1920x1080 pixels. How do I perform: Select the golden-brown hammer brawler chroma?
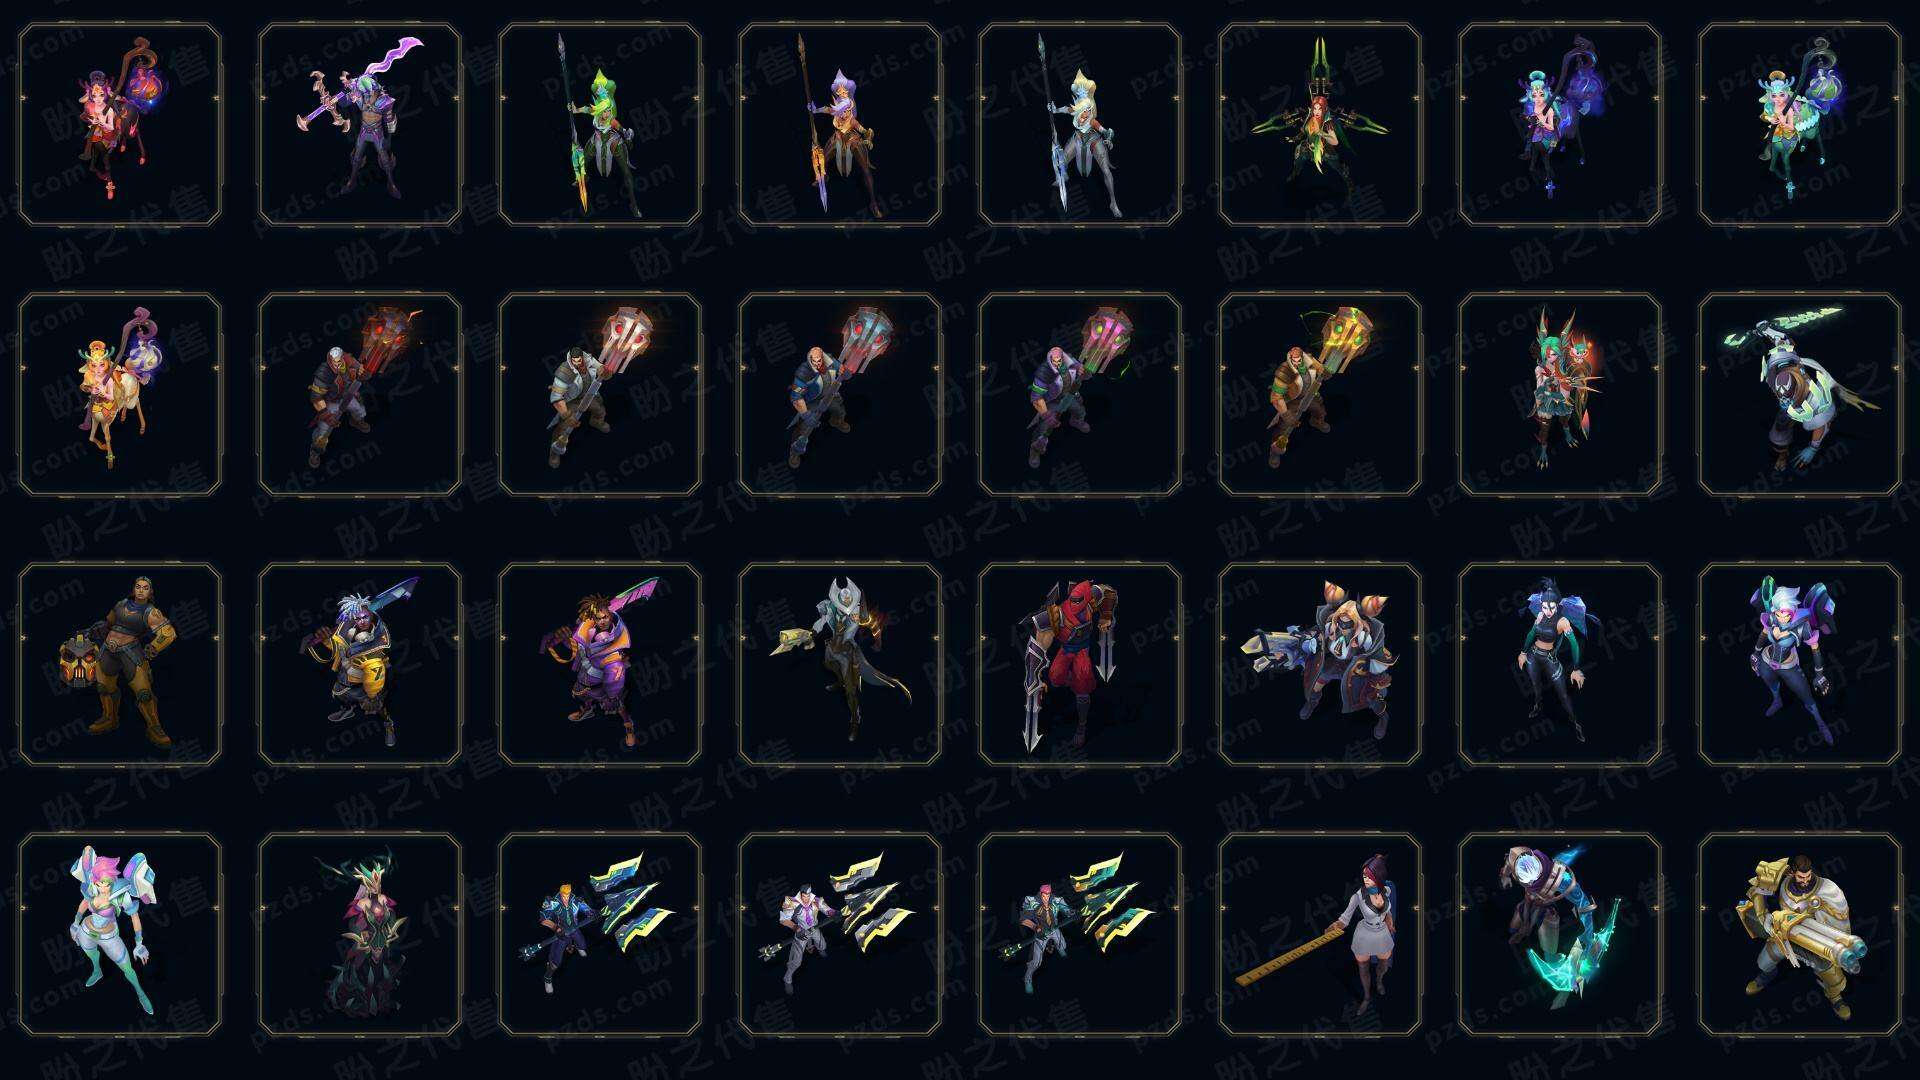tap(1320, 394)
